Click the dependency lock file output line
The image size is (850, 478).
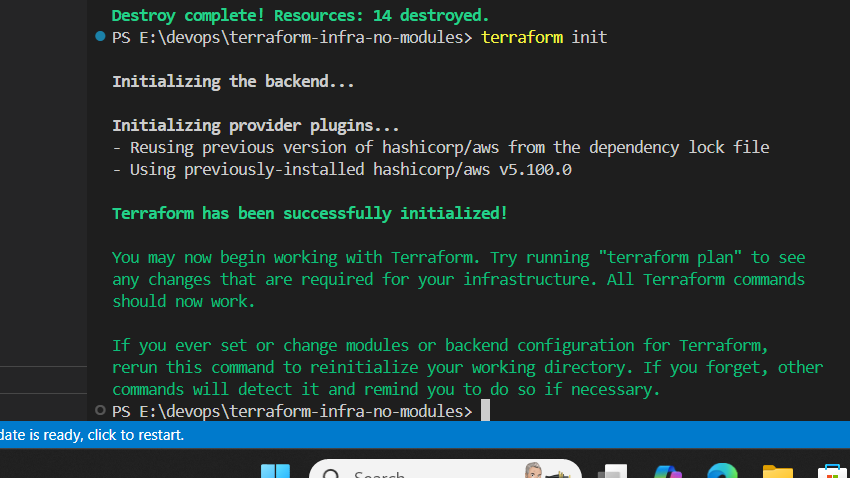coord(440,147)
